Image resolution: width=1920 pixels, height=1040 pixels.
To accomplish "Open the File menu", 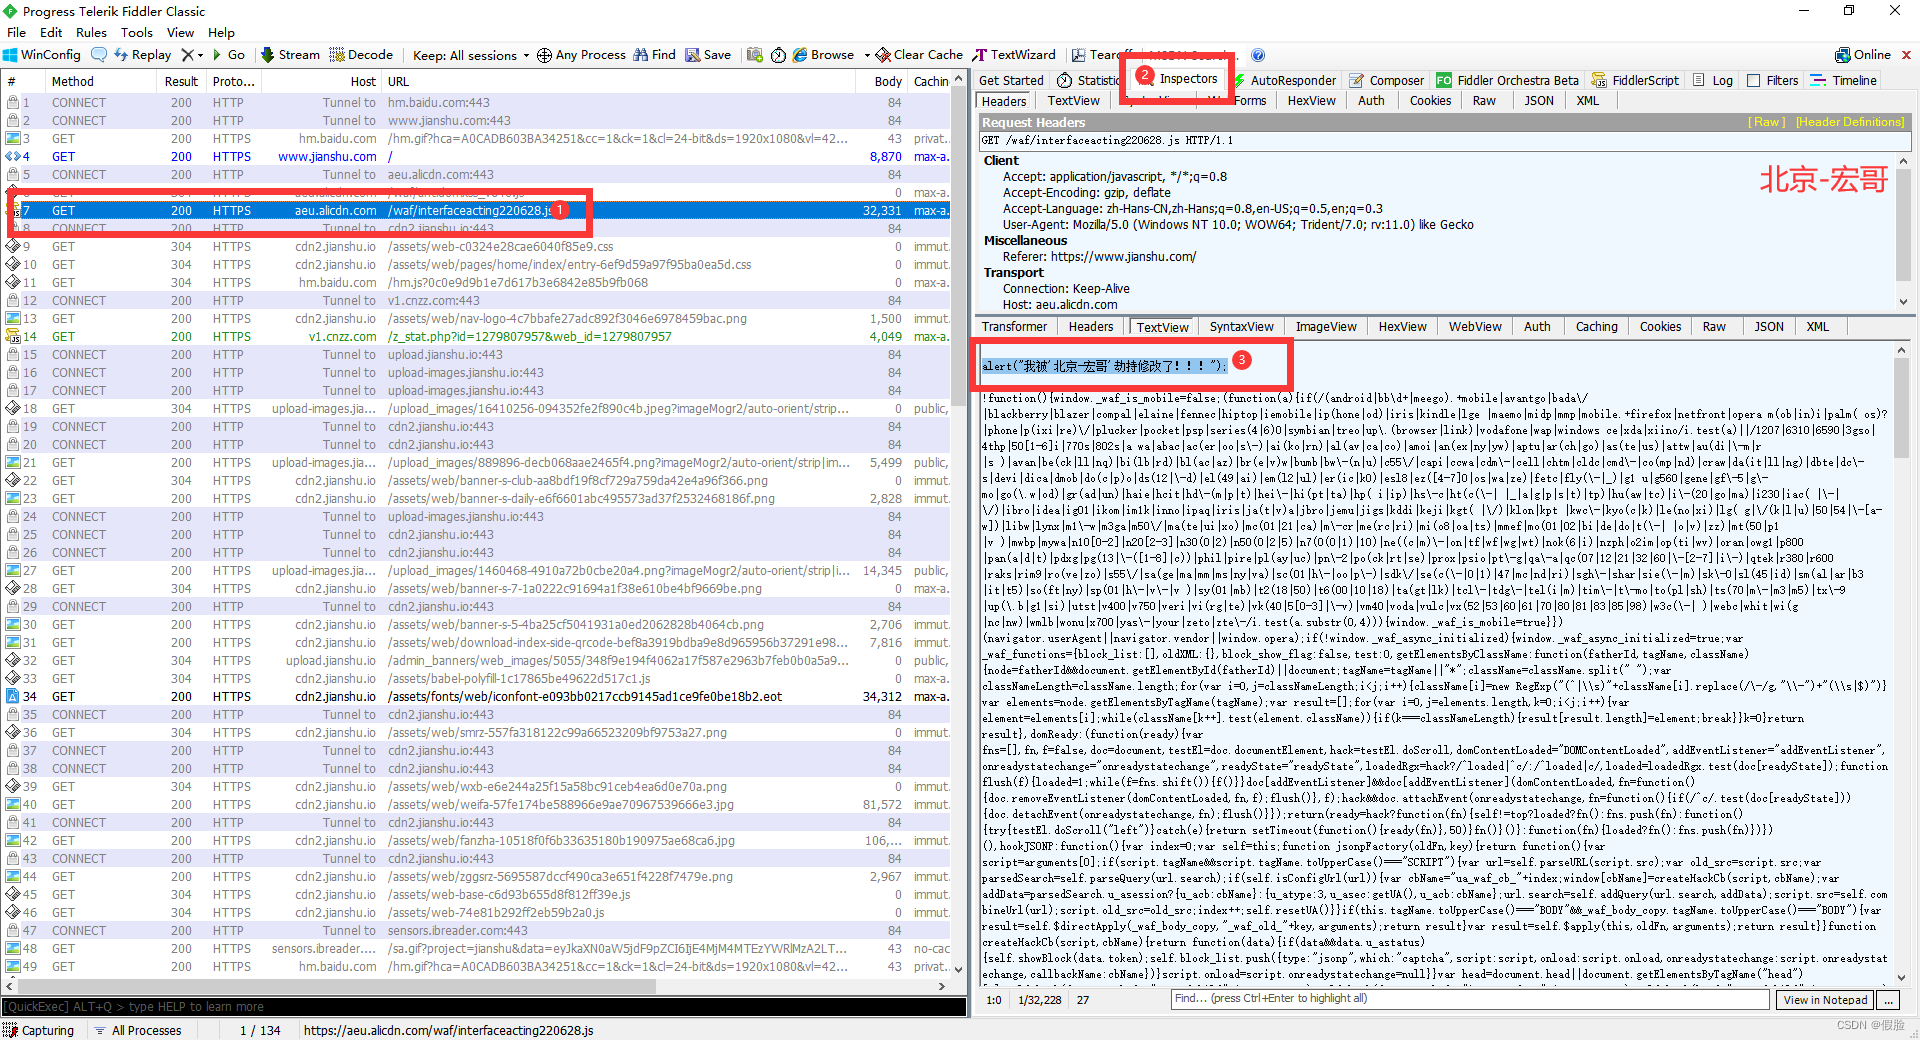I will click(x=16, y=32).
